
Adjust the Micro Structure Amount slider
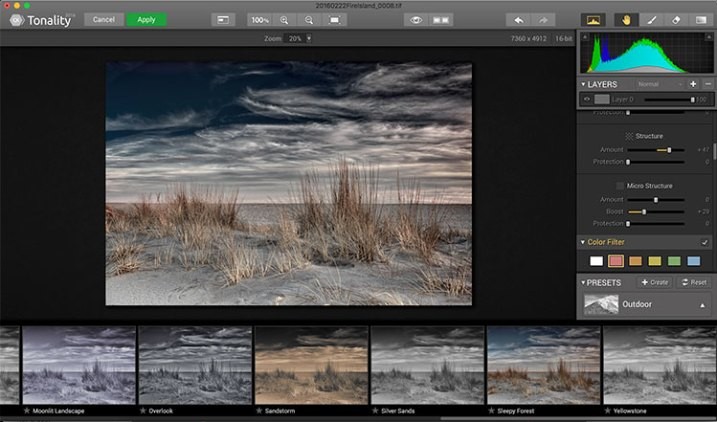click(656, 200)
